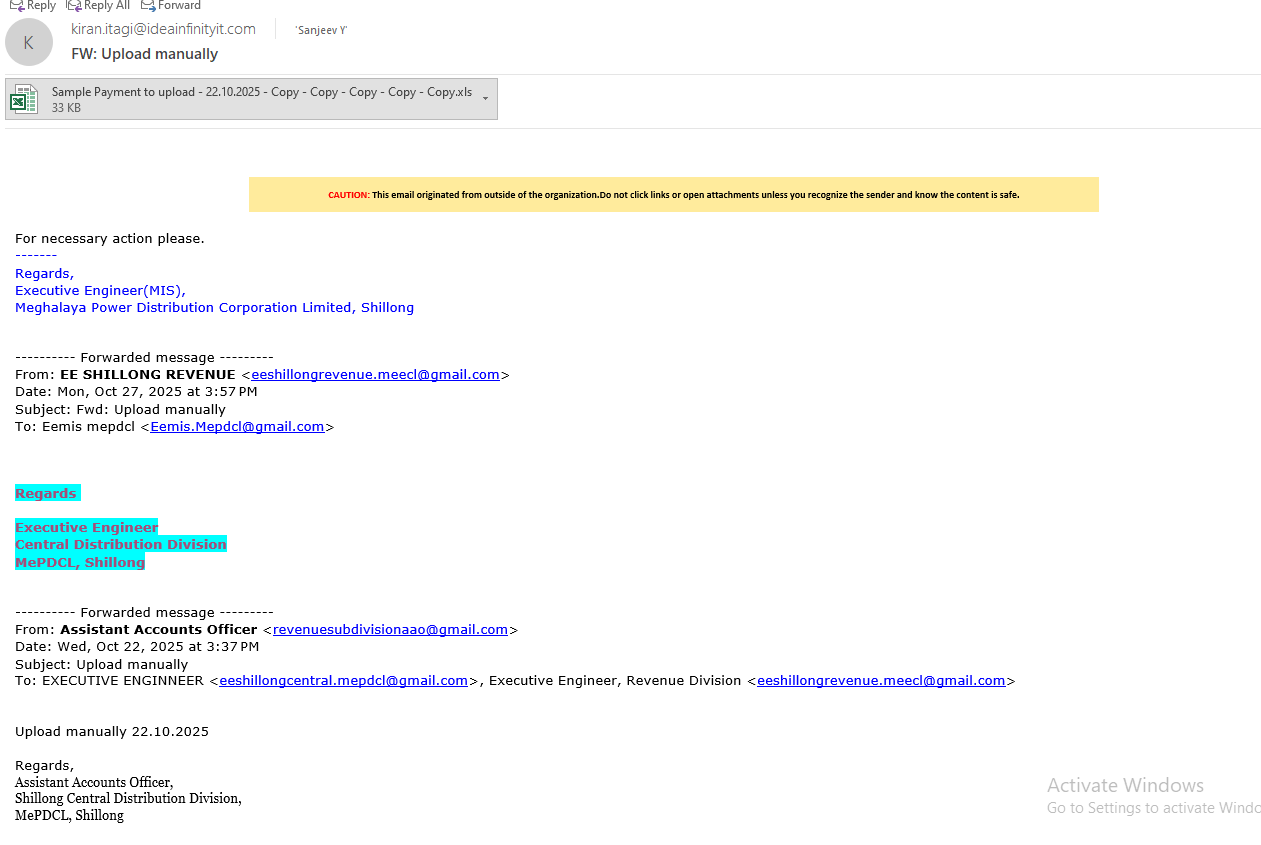
Task: Click the blue 'Executive Engineer(MIS),' line
Action: tap(100, 290)
